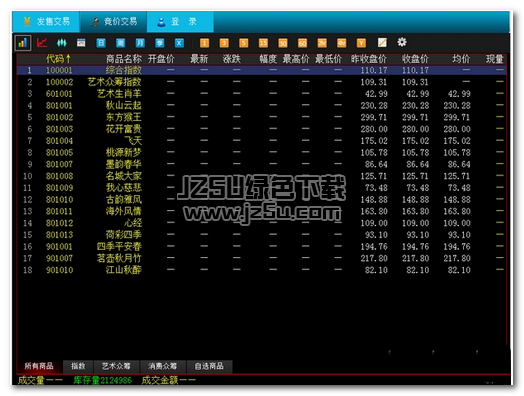
Task: Sort by the 最新 column header
Action: [199, 59]
